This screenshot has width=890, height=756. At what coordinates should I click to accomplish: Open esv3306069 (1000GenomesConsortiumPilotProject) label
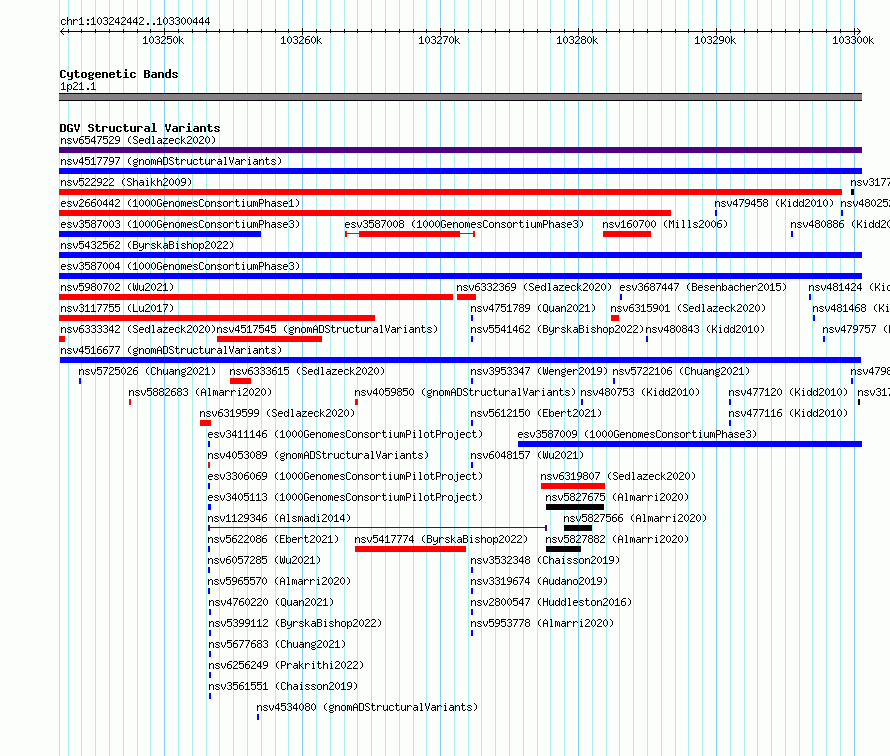tap(345, 476)
